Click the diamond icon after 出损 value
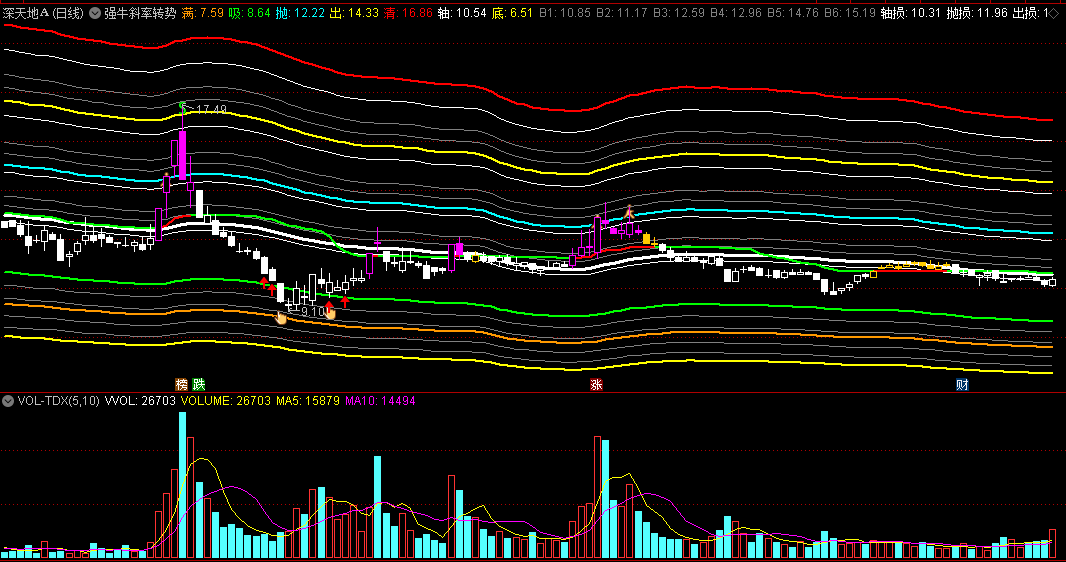Screen dimensions: 1066x562 click(1053, 12)
